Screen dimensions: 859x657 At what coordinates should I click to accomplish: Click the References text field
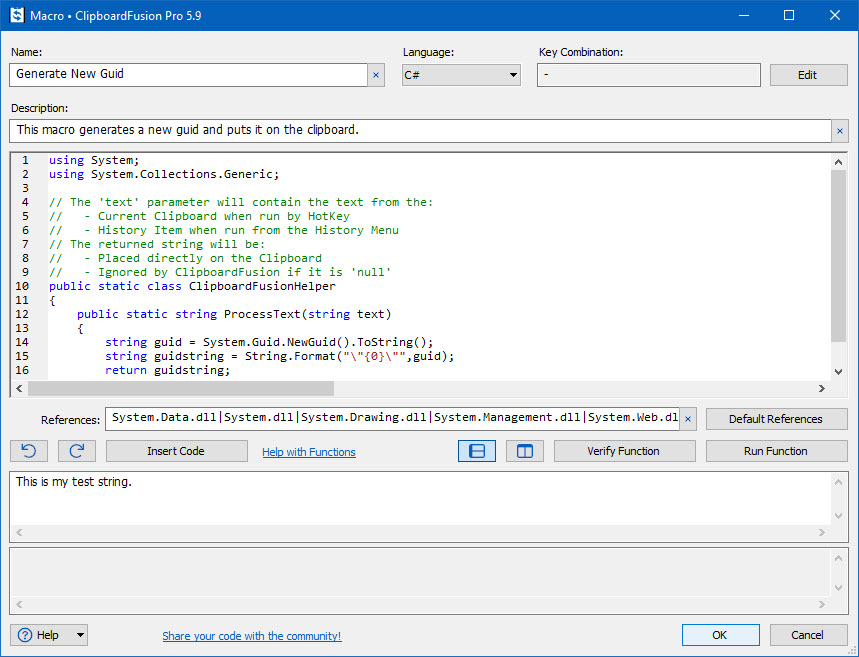[392, 419]
